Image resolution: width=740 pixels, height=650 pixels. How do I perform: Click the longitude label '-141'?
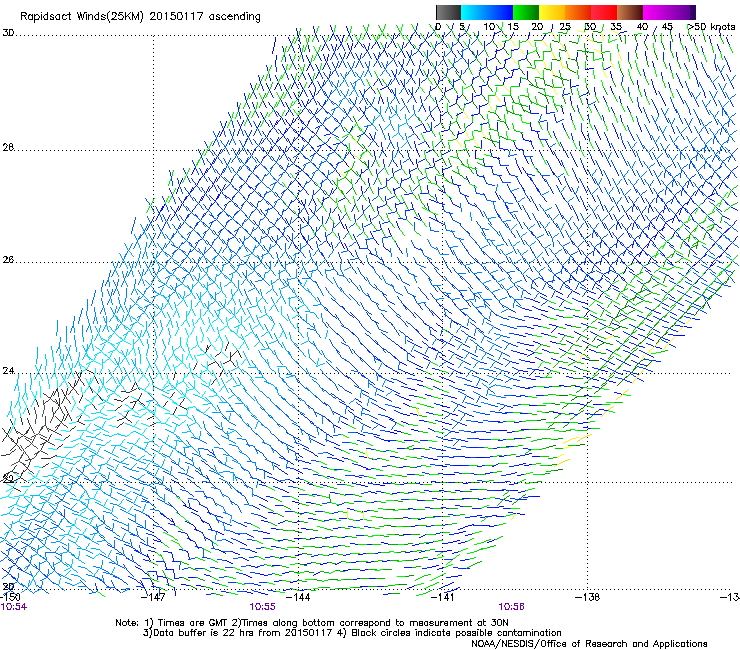442,597
